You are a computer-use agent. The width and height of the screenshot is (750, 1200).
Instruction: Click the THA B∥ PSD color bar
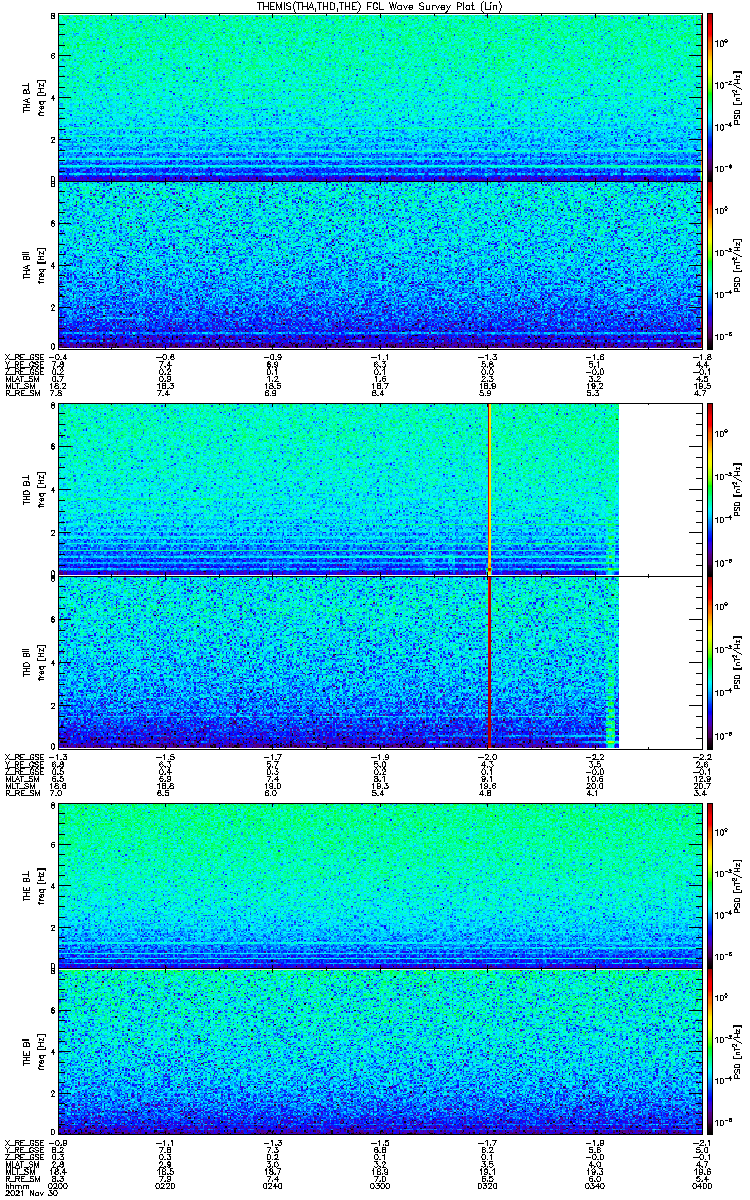pyautogui.click(x=710, y=265)
